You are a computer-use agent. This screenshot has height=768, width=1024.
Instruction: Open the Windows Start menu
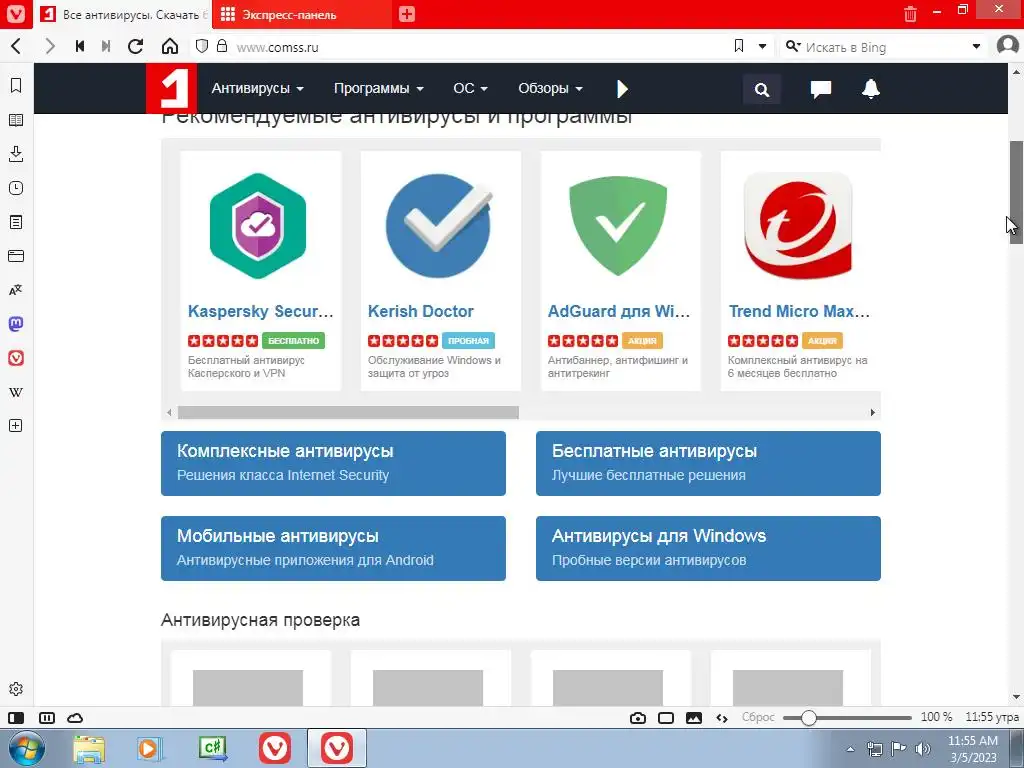coord(27,748)
